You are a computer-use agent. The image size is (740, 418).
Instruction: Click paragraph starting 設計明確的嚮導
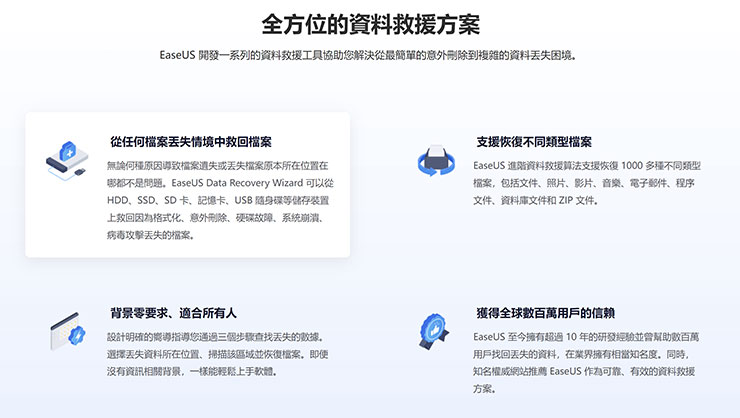[x=218, y=354]
